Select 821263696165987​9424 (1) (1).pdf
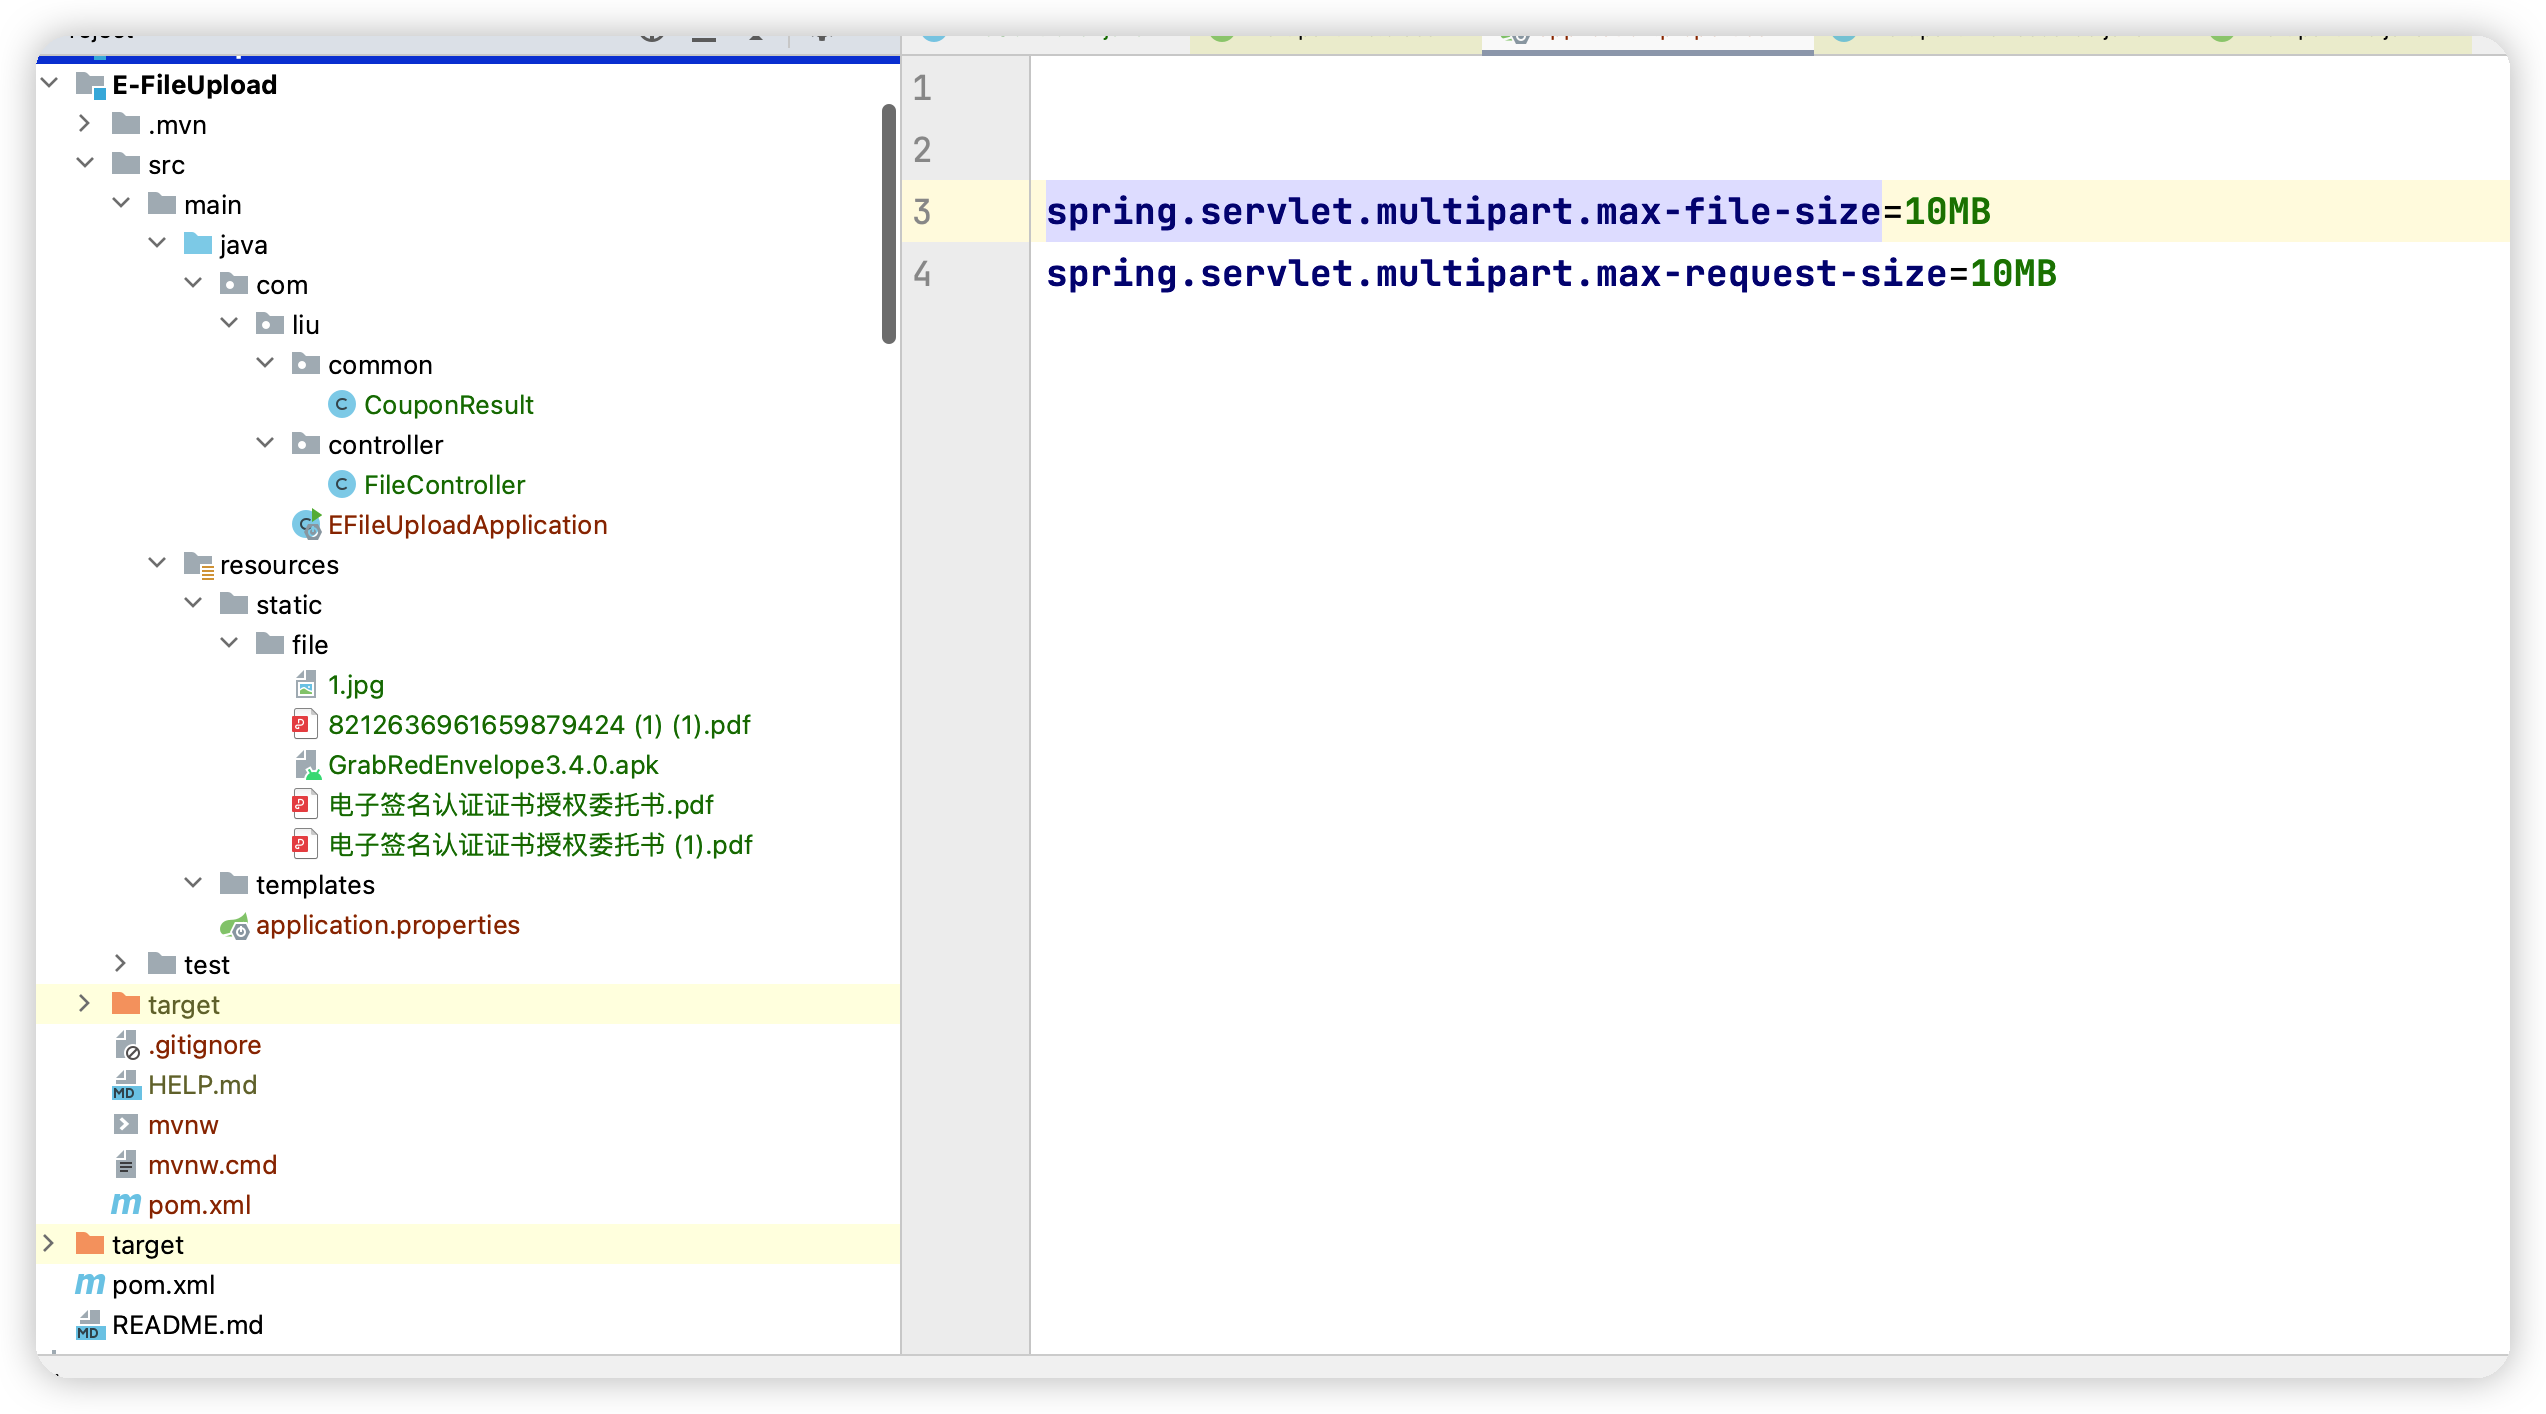 click(539, 724)
